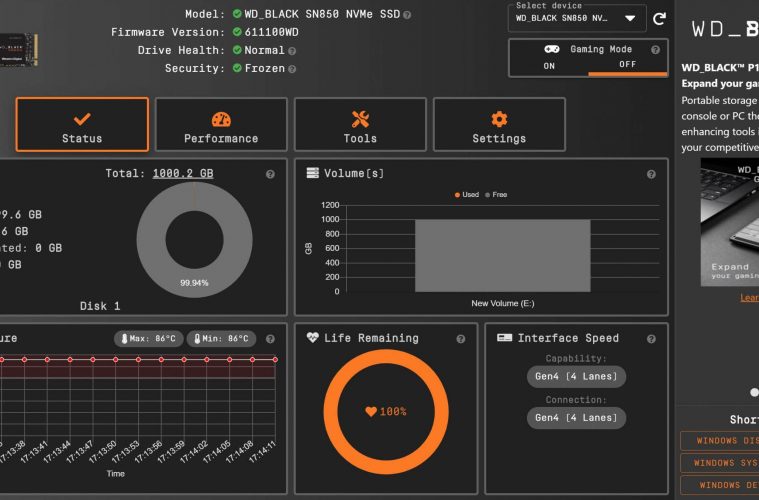The width and height of the screenshot is (759, 500).
Task: Open the Status tab
Action: (x=82, y=125)
